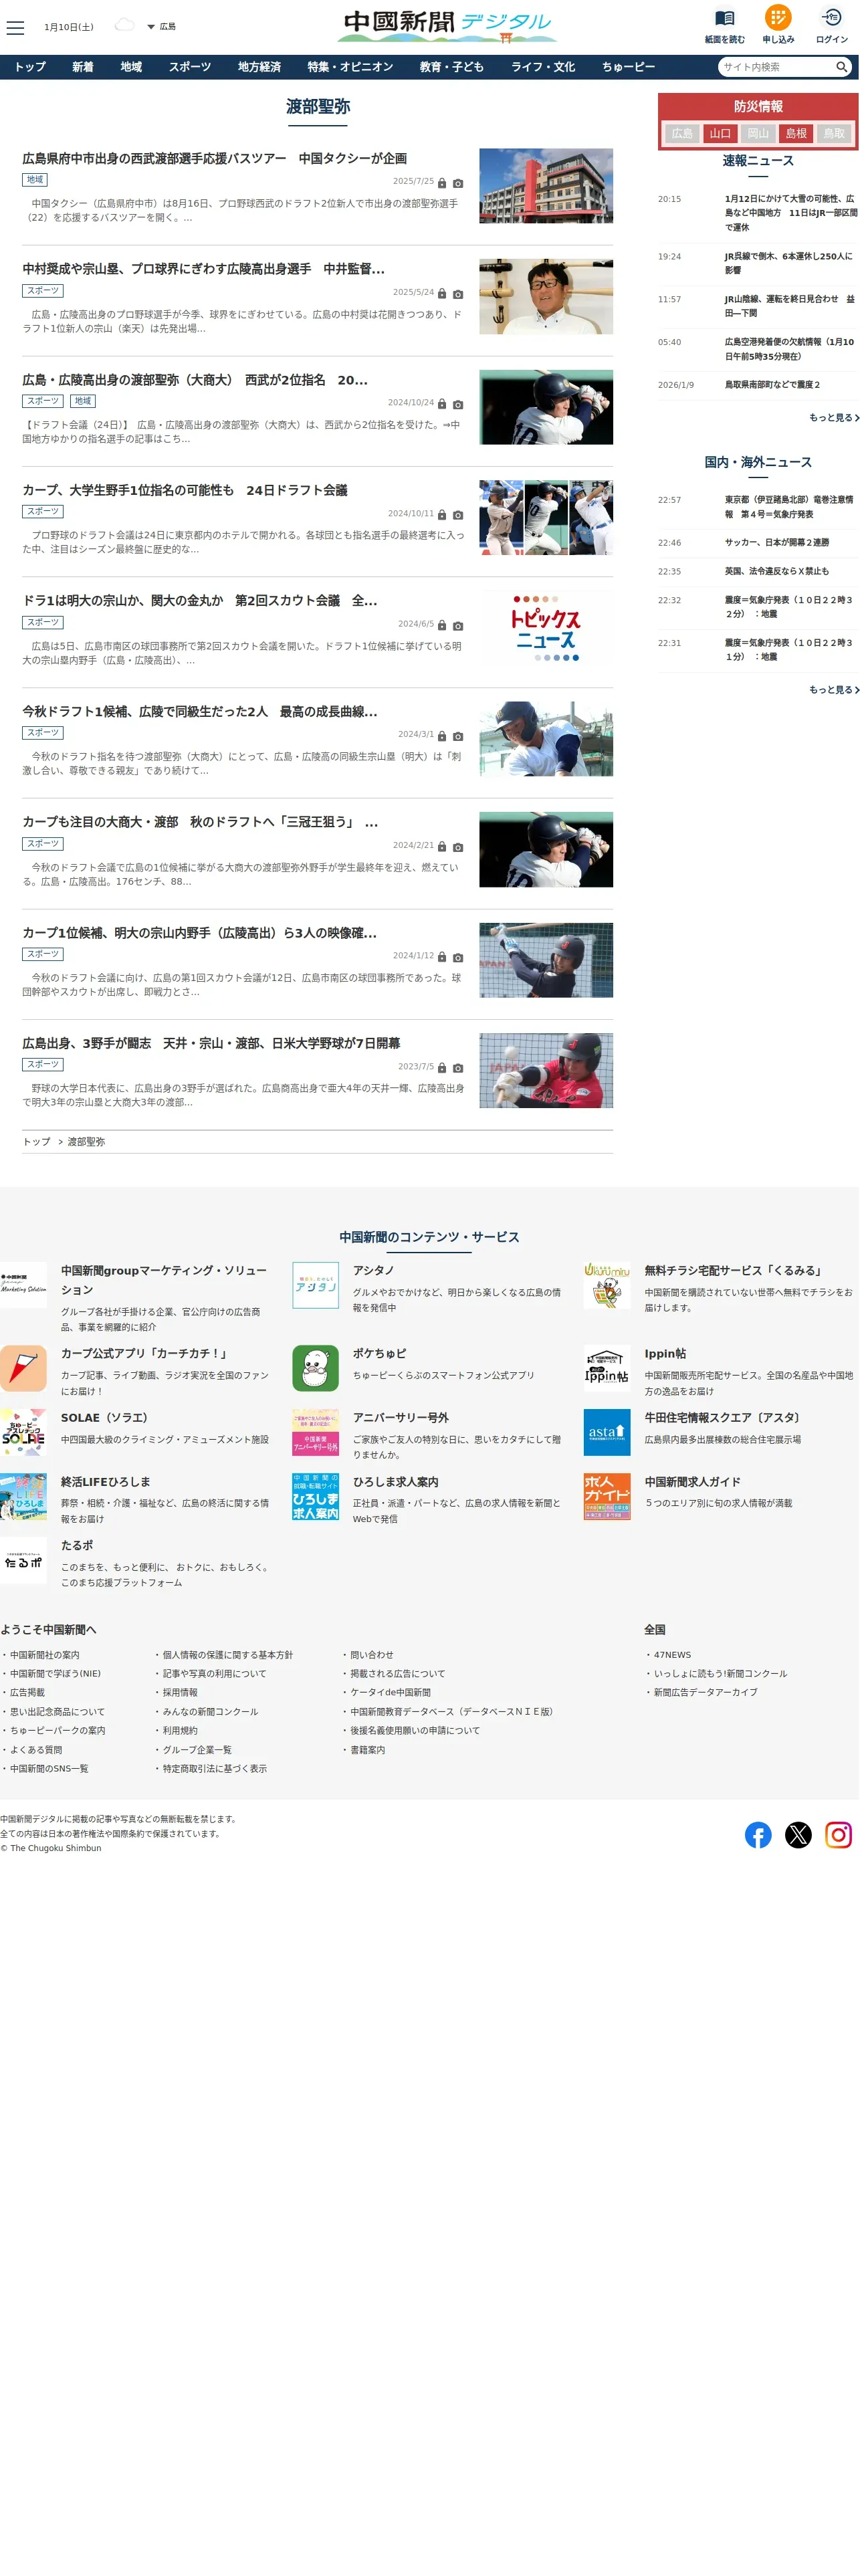
Task: Select 岡山 disaster info button
Action: tap(758, 133)
